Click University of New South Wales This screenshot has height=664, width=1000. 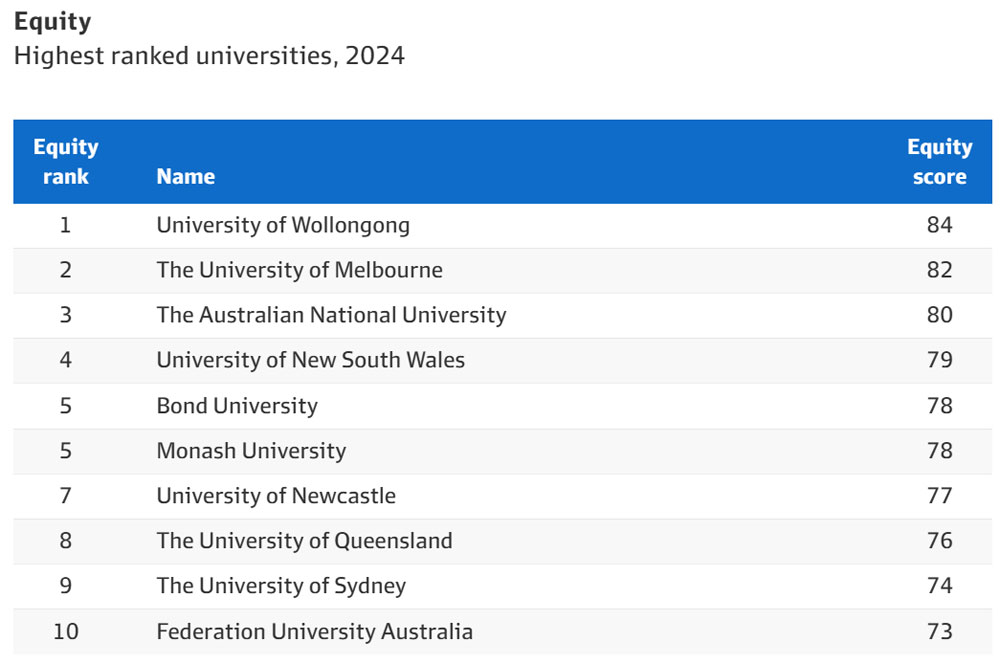click(311, 360)
